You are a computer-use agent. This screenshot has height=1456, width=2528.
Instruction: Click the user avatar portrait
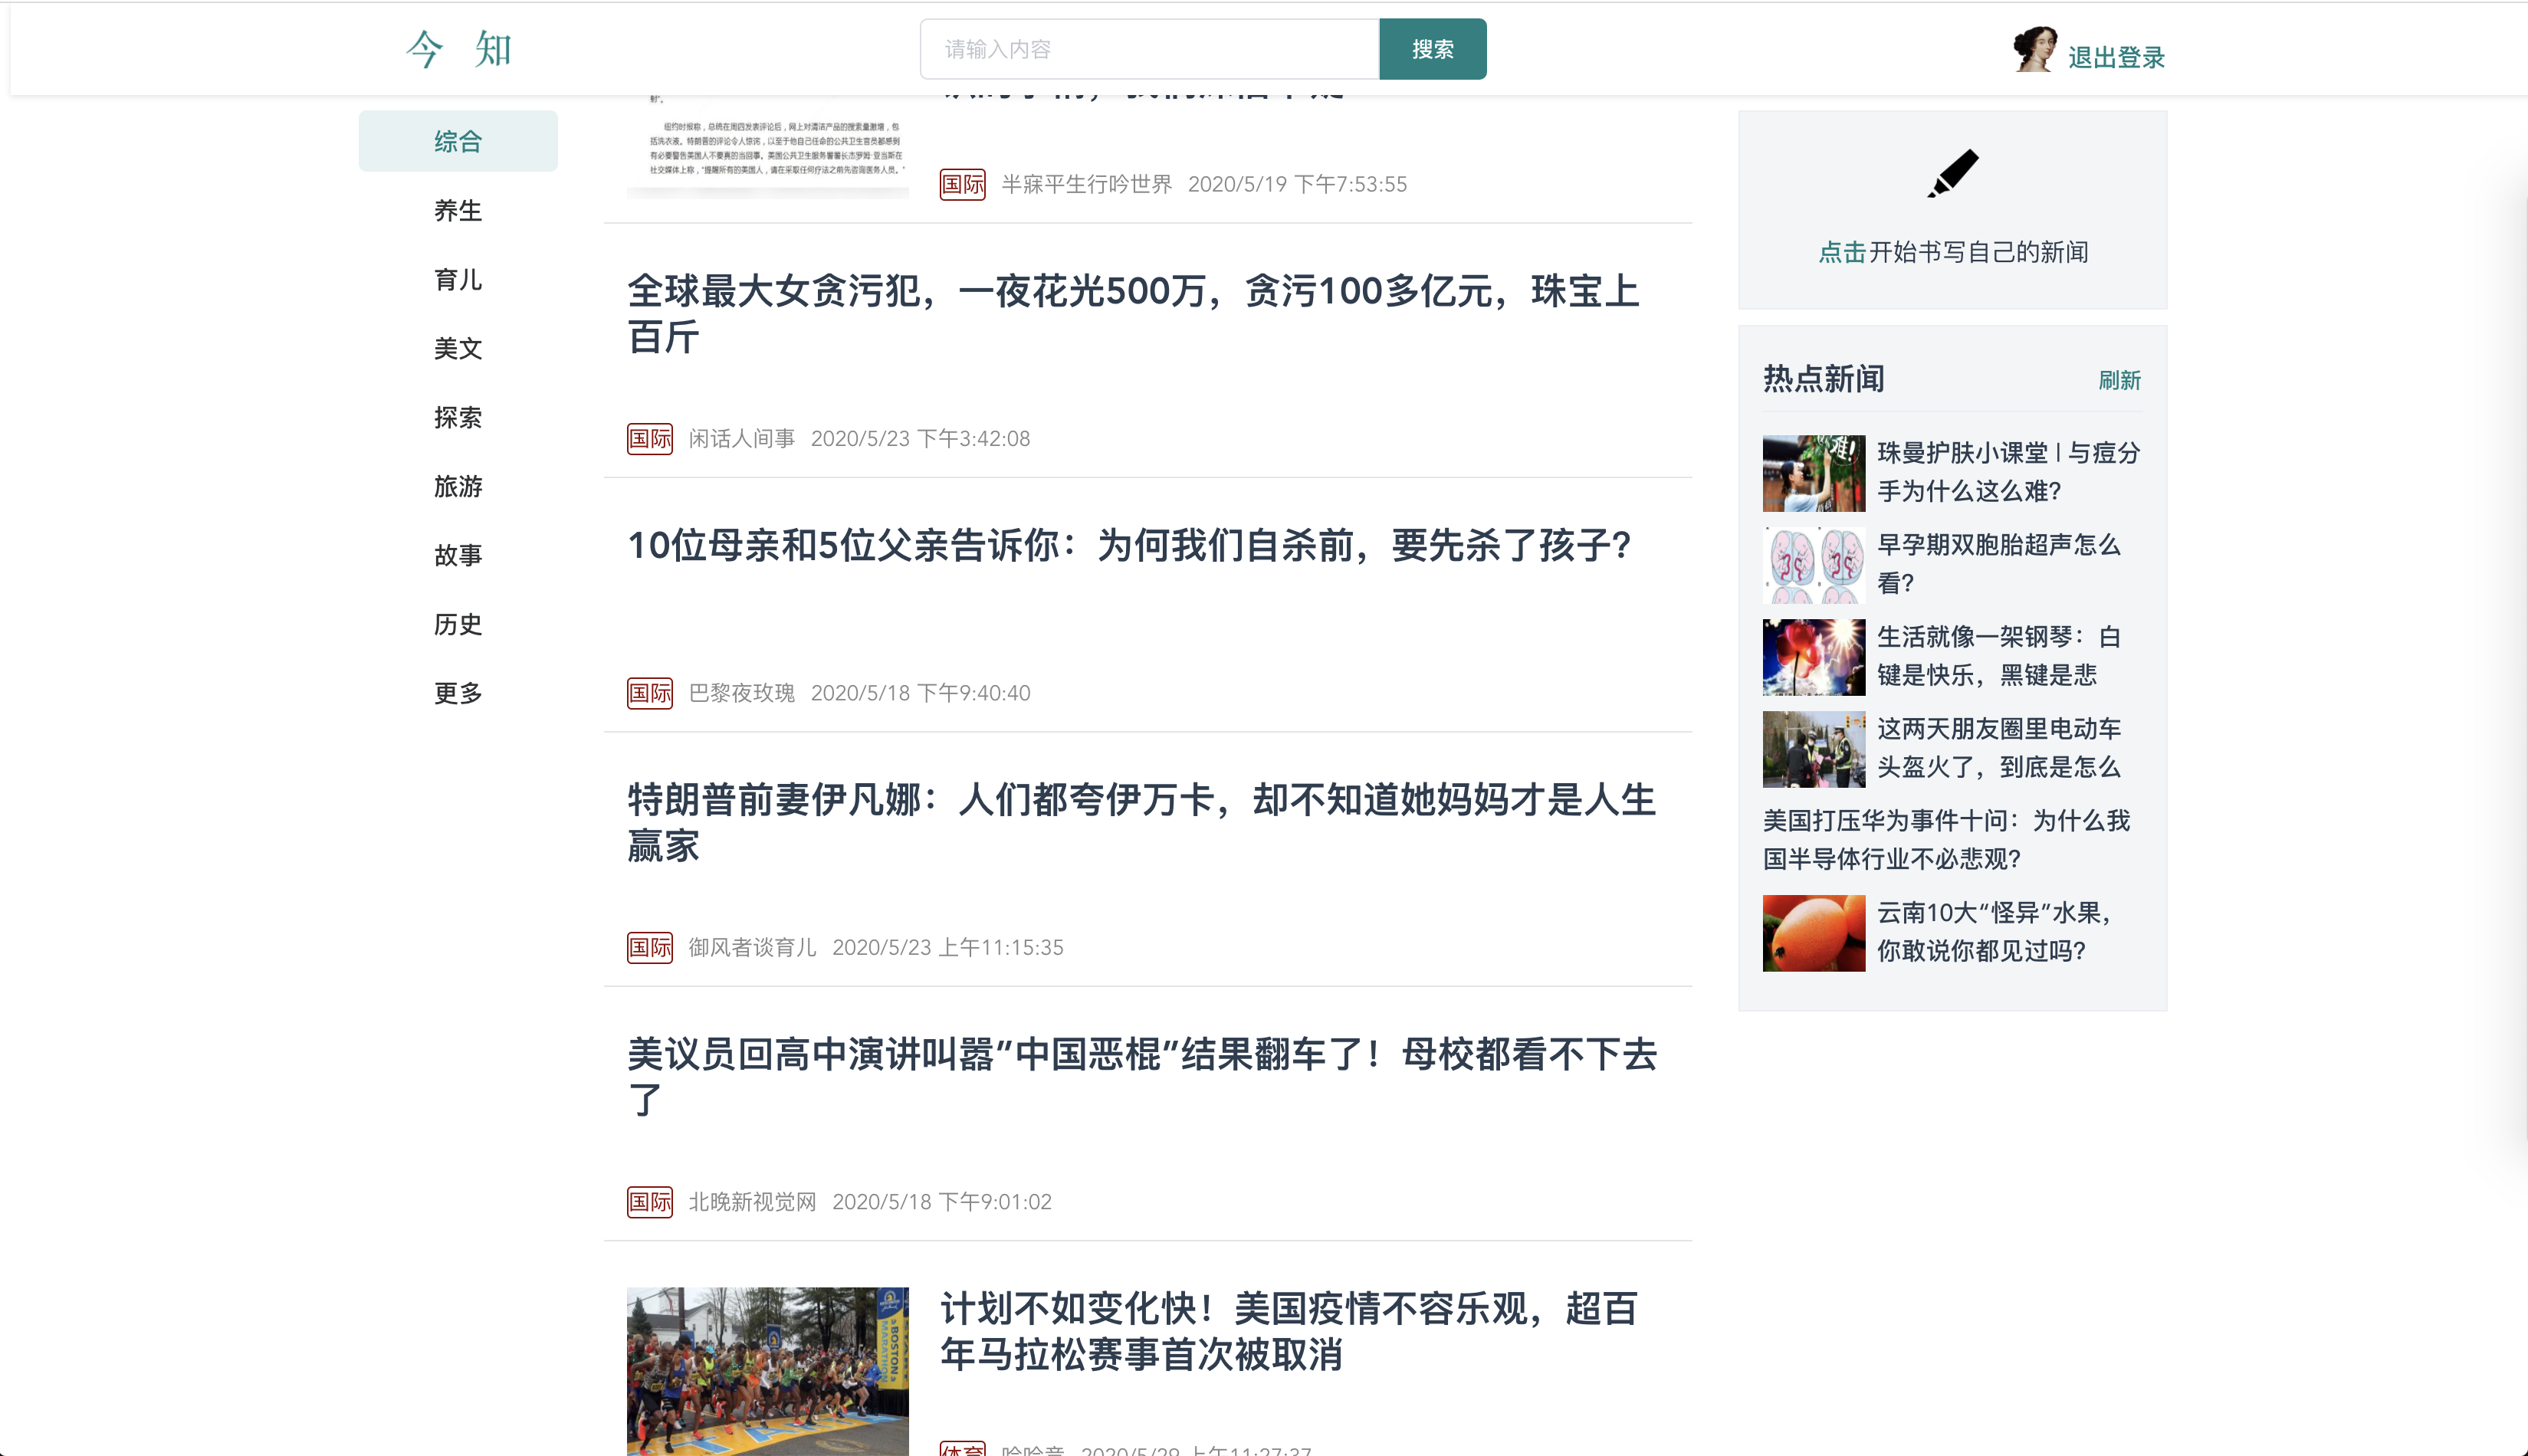(x=2034, y=50)
